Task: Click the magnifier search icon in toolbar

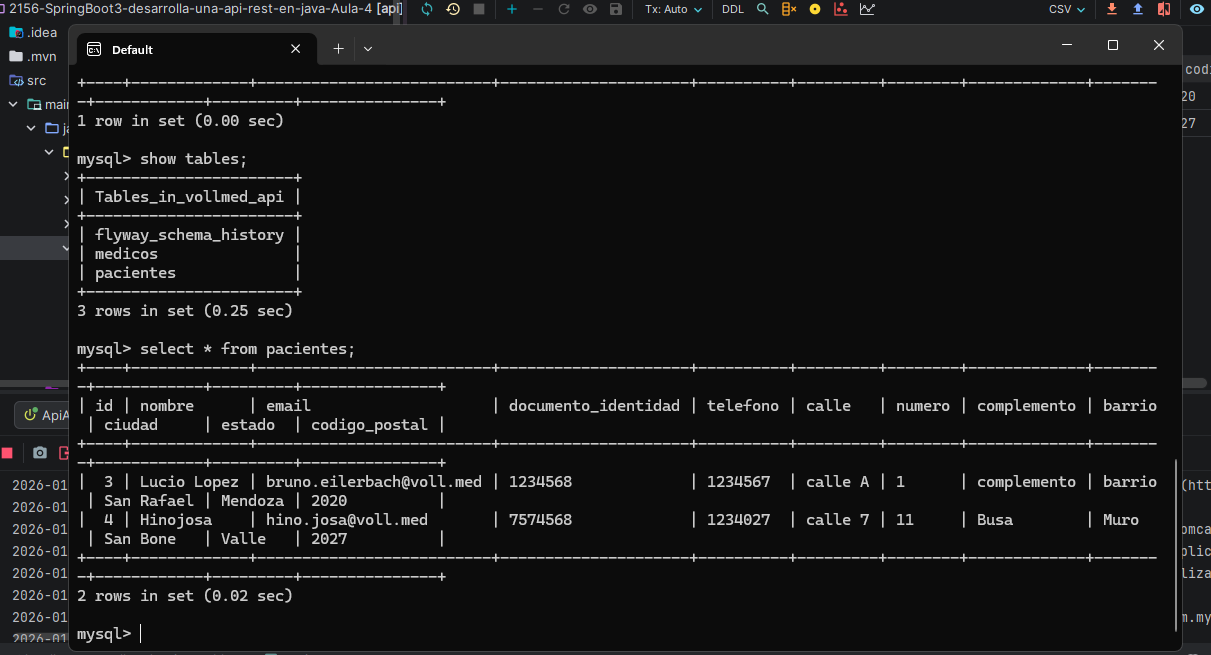Action: click(763, 9)
